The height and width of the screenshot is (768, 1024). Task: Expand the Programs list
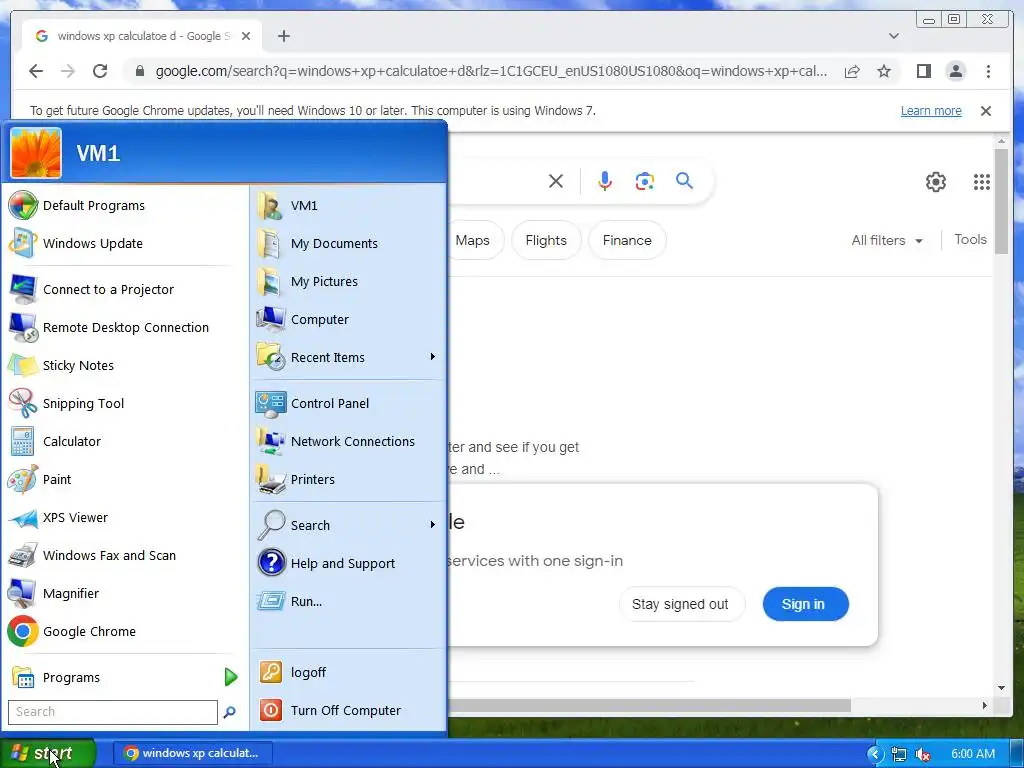tap(124, 677)
